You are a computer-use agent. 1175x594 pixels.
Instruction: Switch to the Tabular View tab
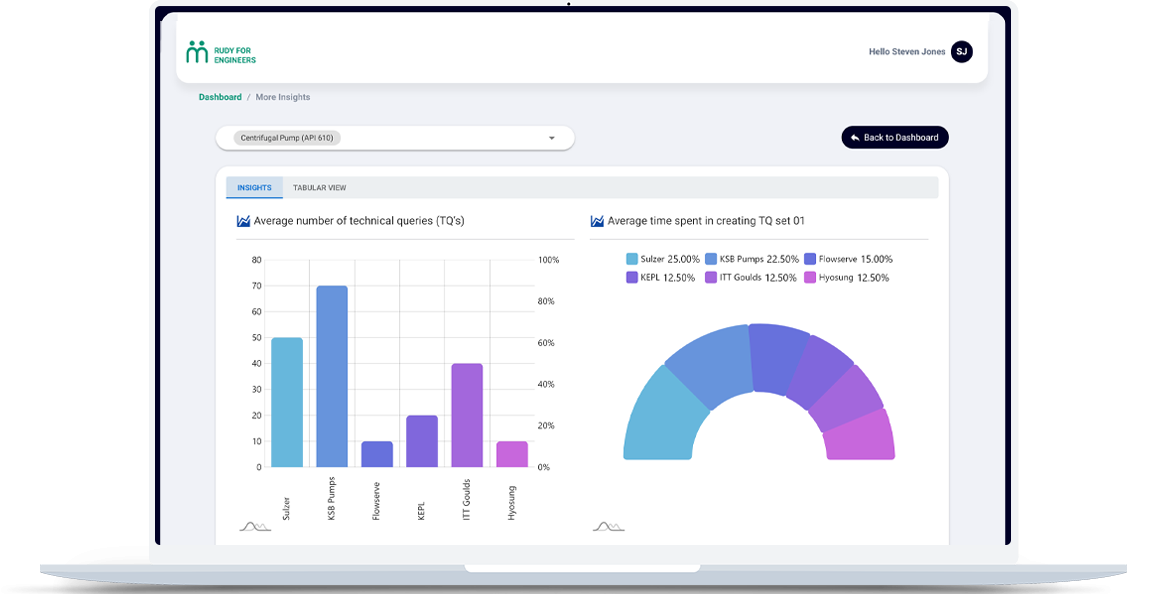point(318,187)
